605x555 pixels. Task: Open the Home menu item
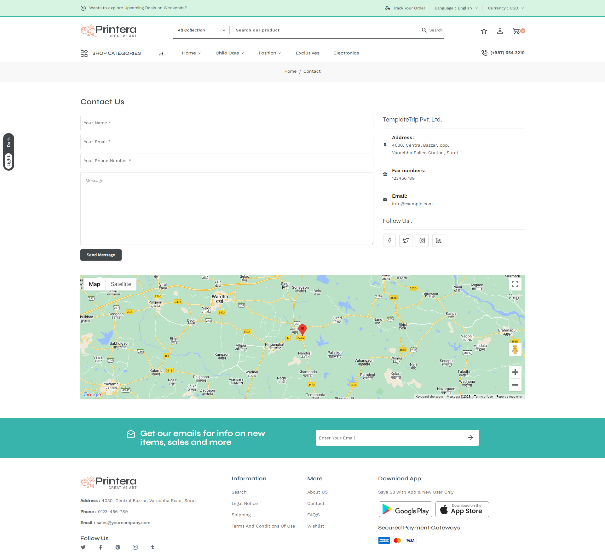[190, 52]
